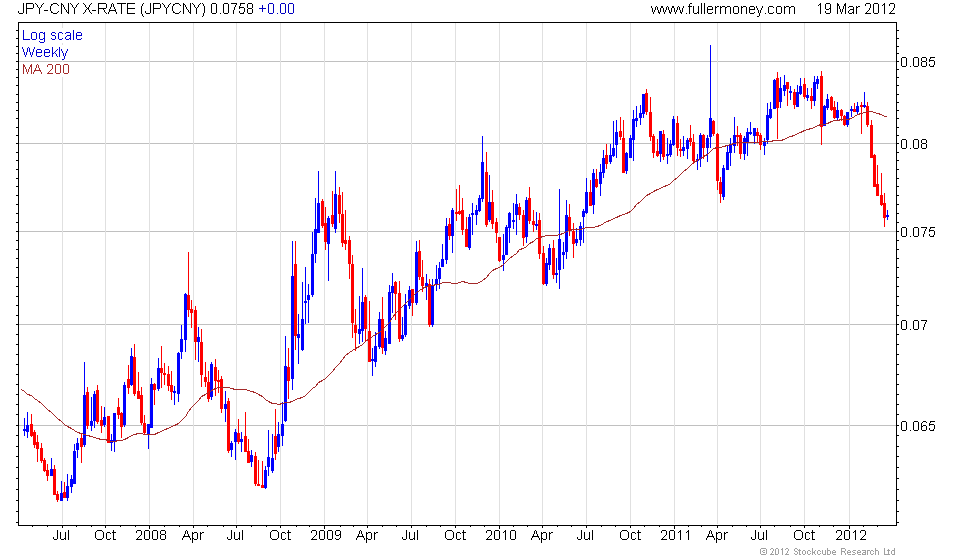Open the www.fullermoney.com link text
Image resolution: width=980 pixels, height=560 pixels.
coord(722,9)
